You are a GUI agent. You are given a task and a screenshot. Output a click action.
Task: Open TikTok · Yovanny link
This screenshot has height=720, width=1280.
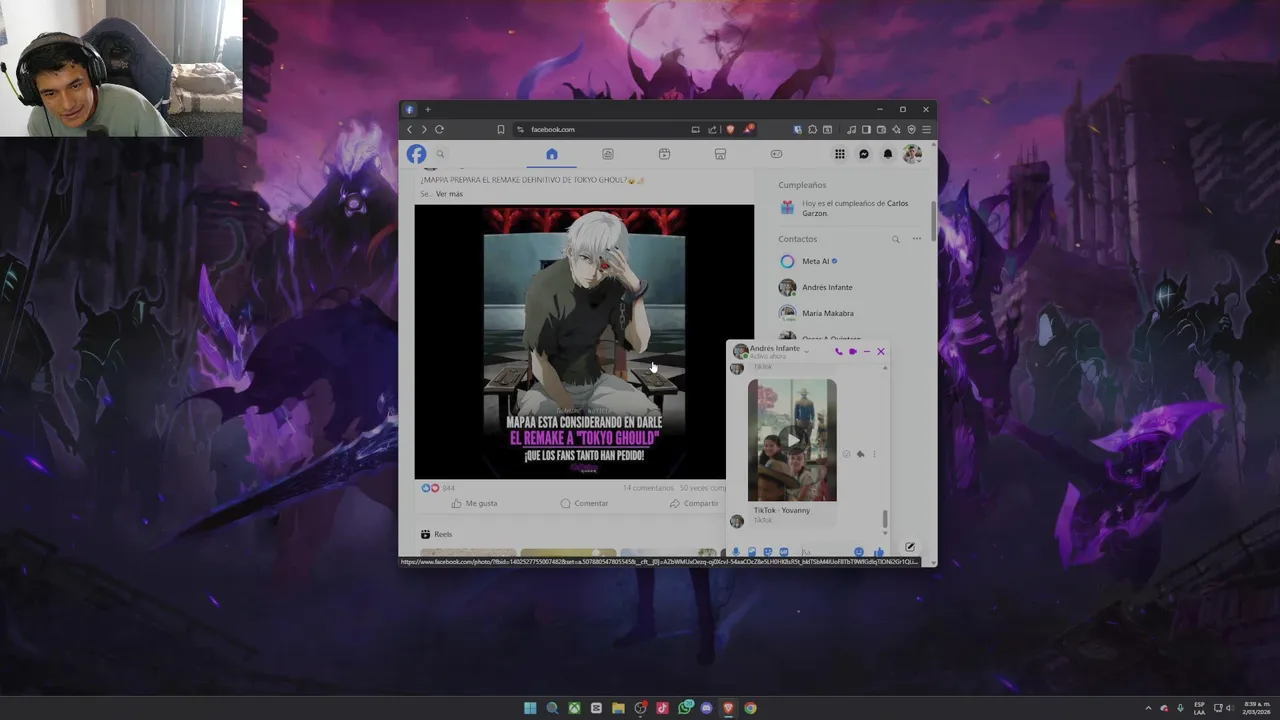pyautogui.click(x=782, y=510)
